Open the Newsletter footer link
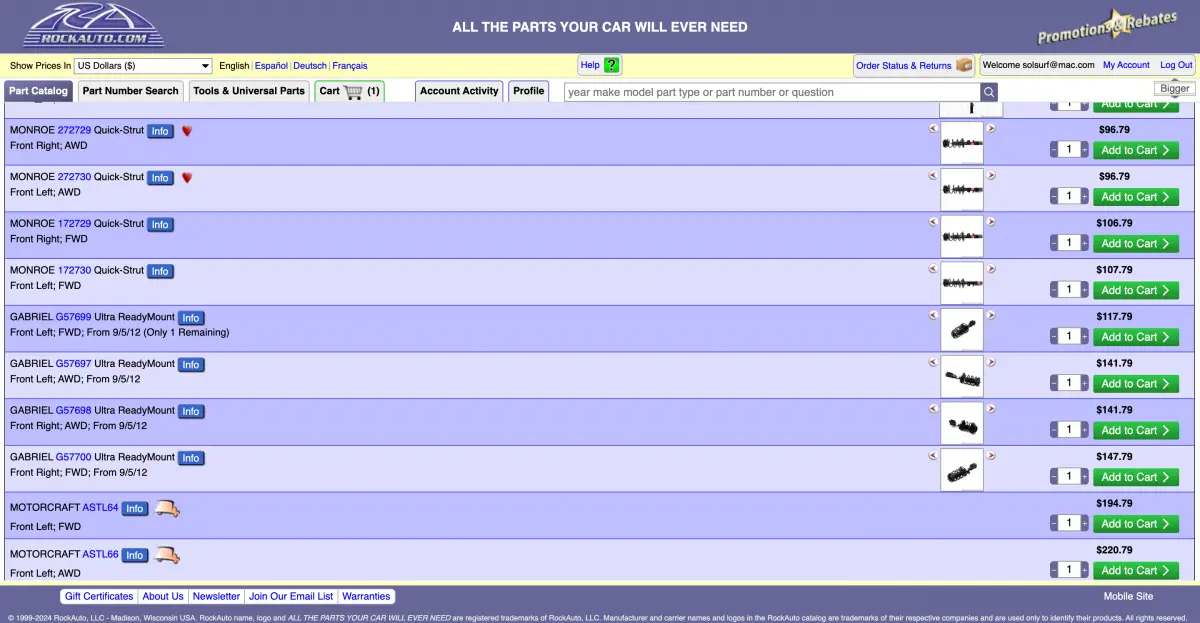Image resolution: width=1200 pixels, height=623 pixels. coord(217,597)
